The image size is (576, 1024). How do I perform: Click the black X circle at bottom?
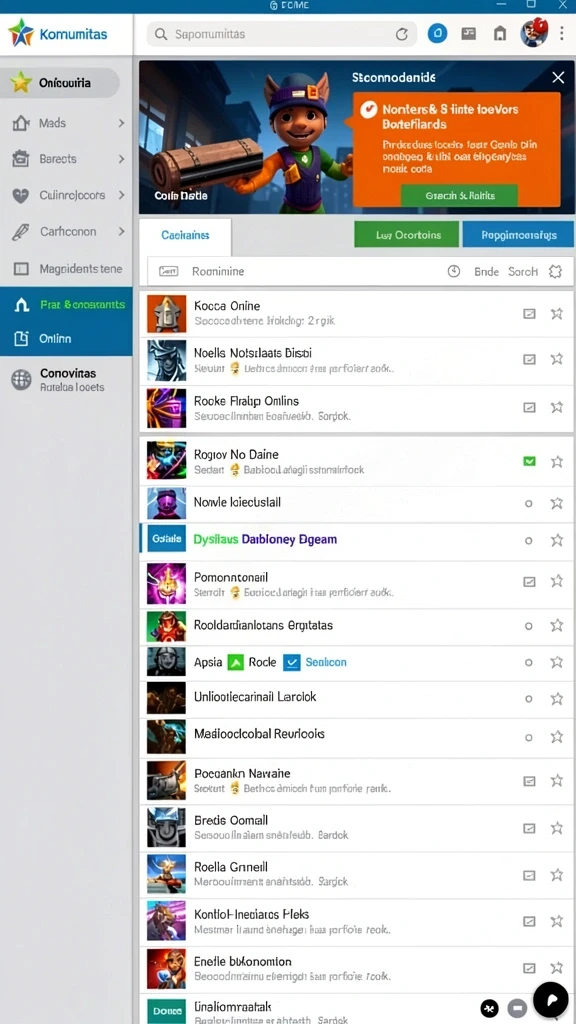coord(490,1008)
